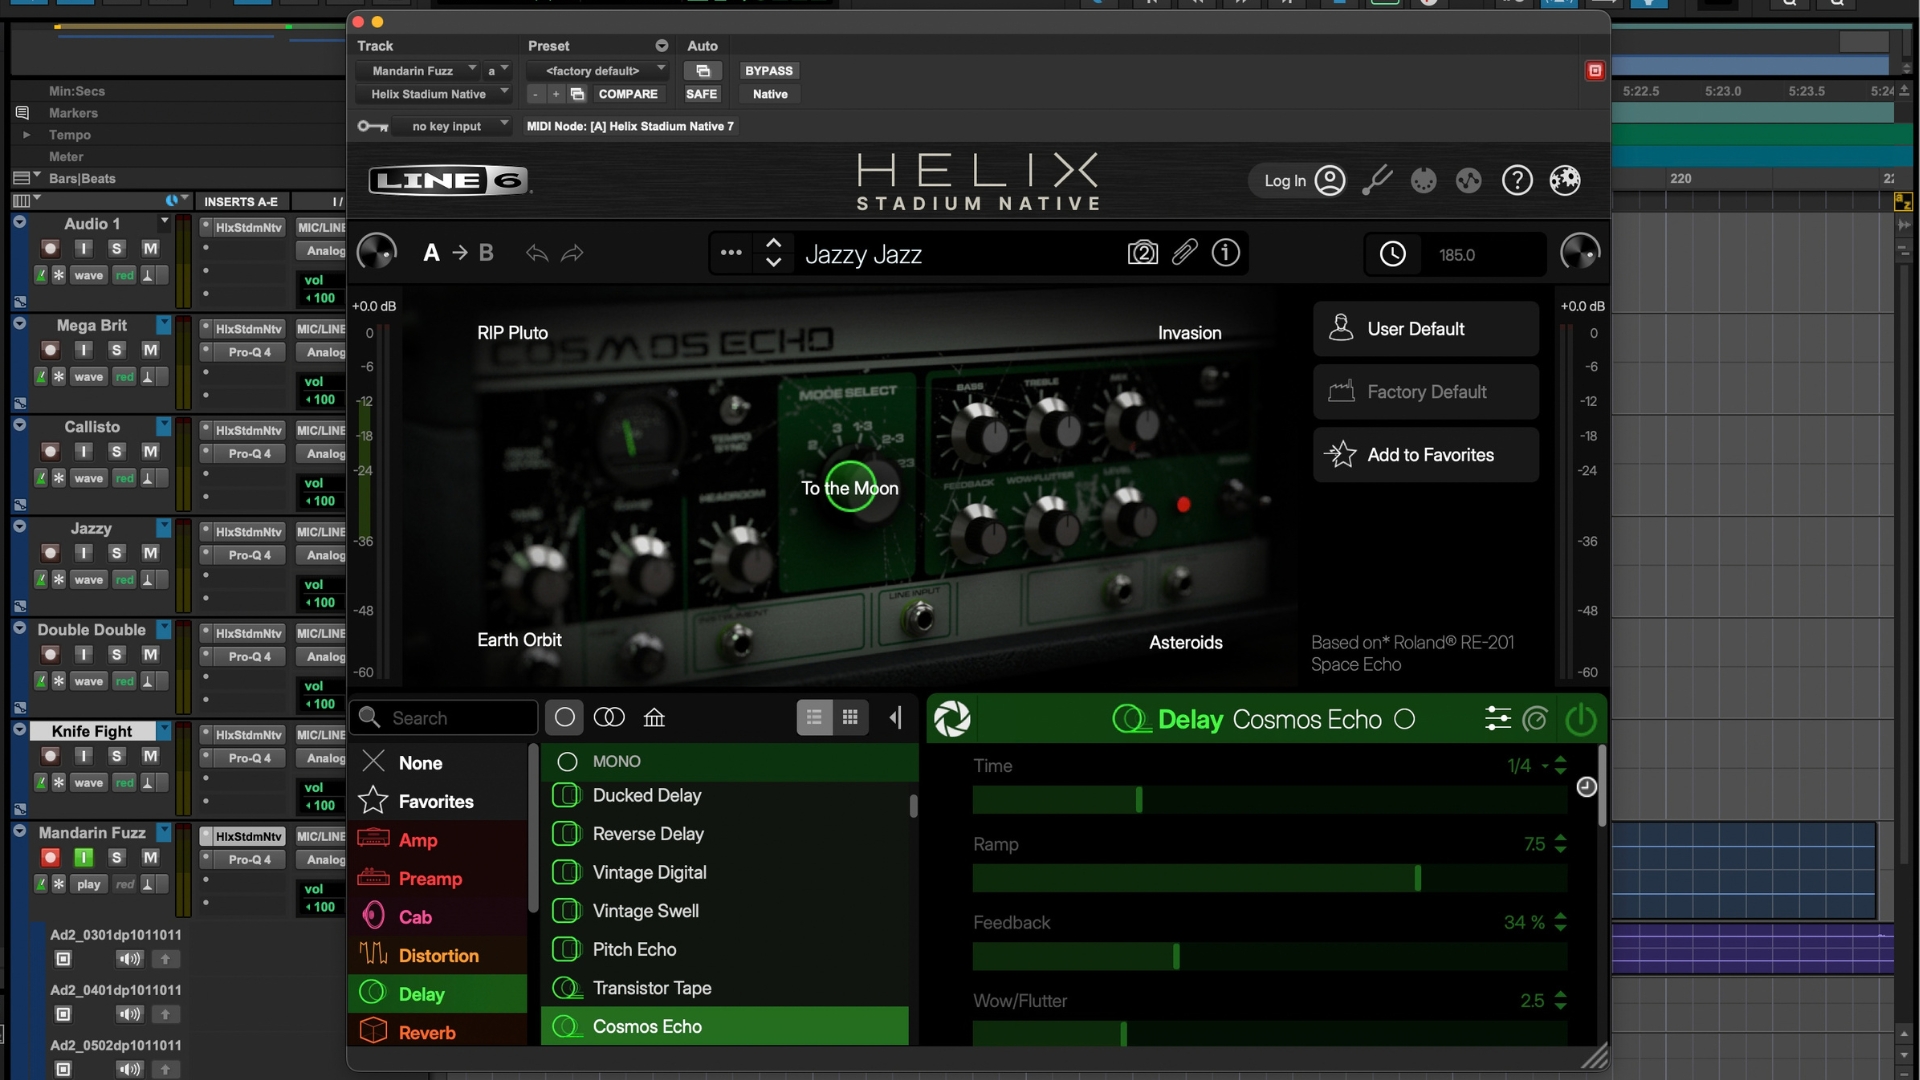Select the Reverb category
Image resolution: width=1920 pixels, height=1080 pixels.
click(x=437, y=1032)
